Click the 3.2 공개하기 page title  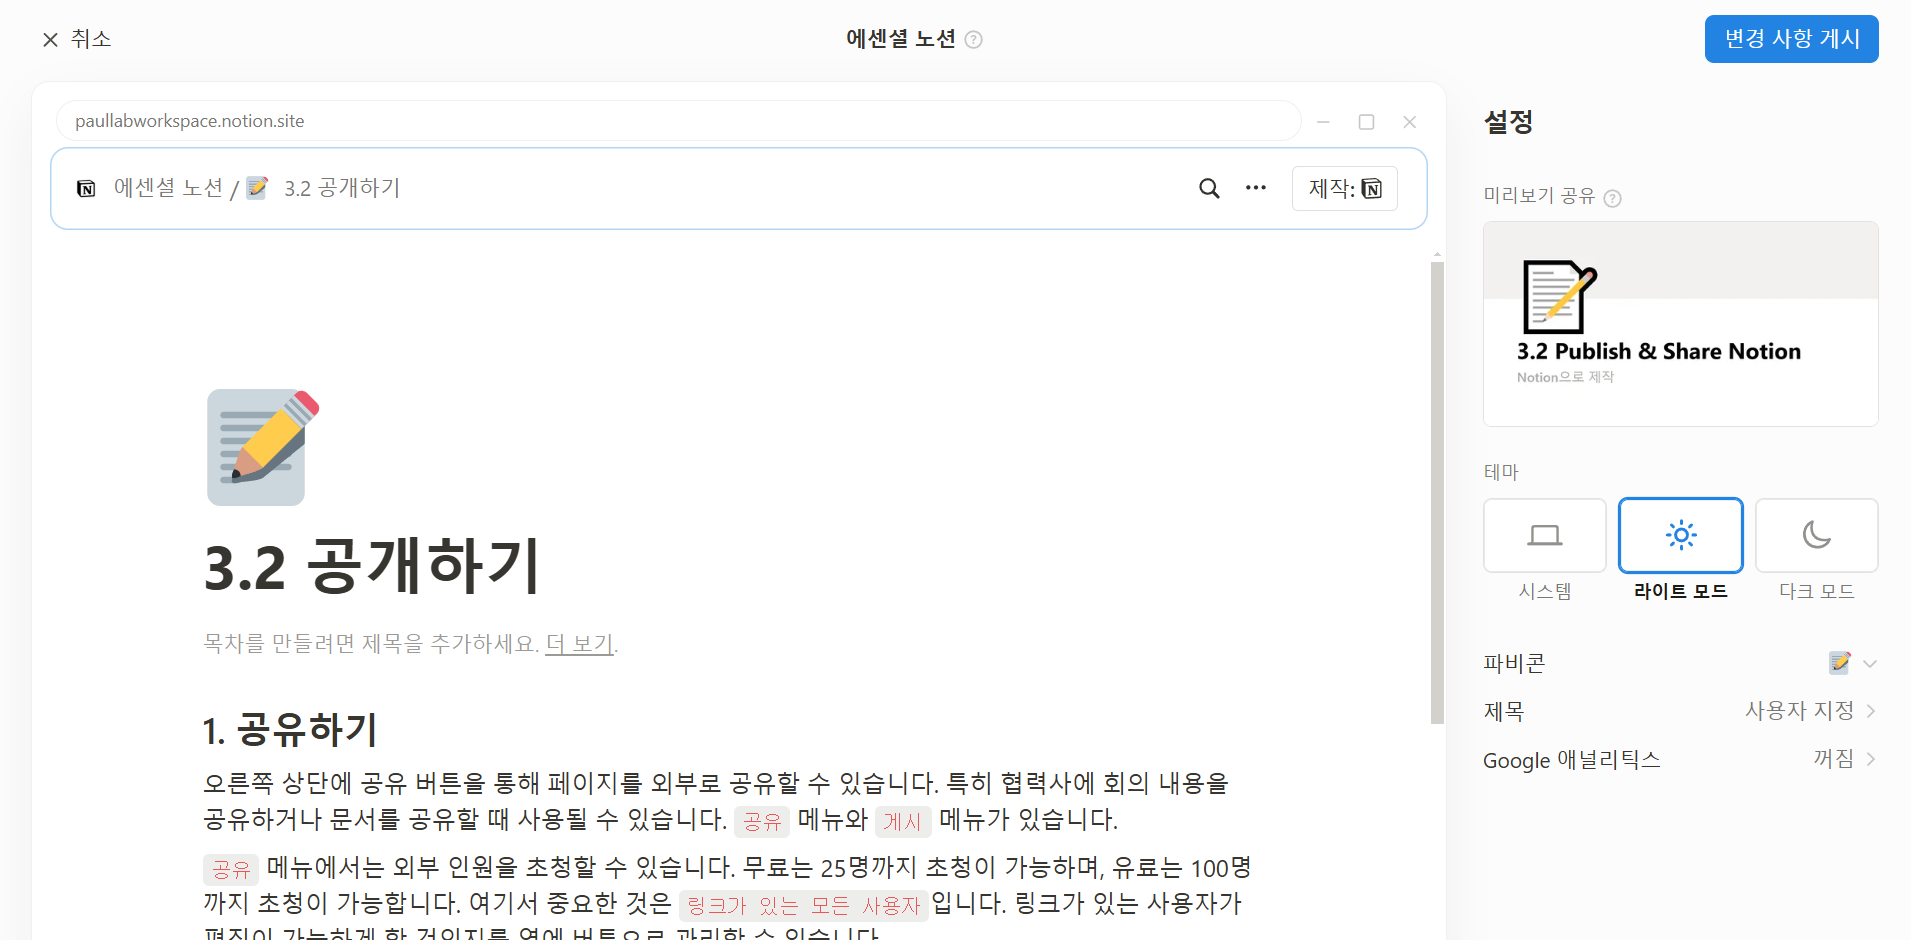[372, 566]
